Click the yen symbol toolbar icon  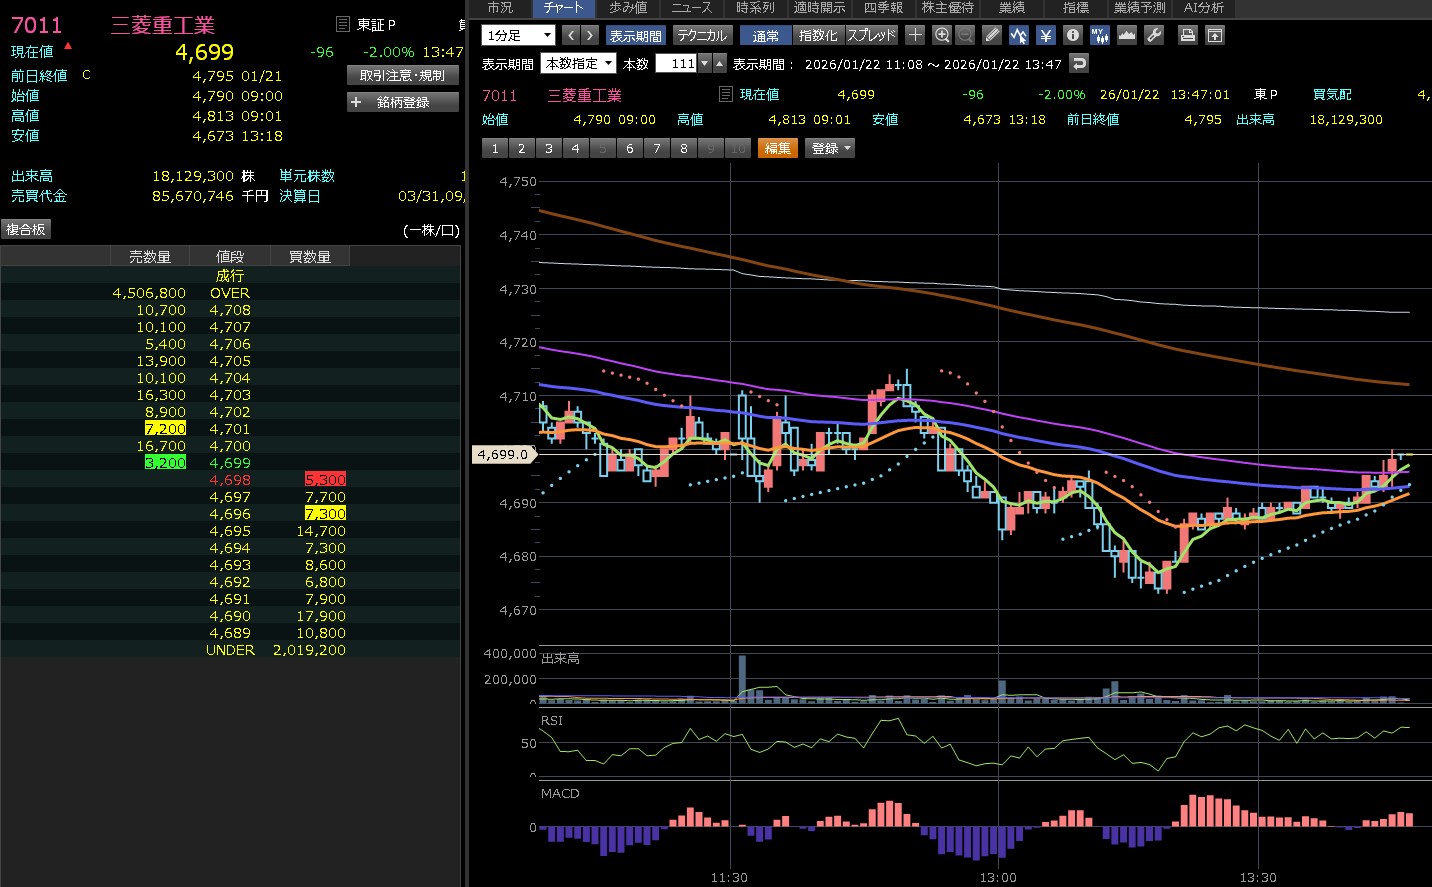(1046, 35)
